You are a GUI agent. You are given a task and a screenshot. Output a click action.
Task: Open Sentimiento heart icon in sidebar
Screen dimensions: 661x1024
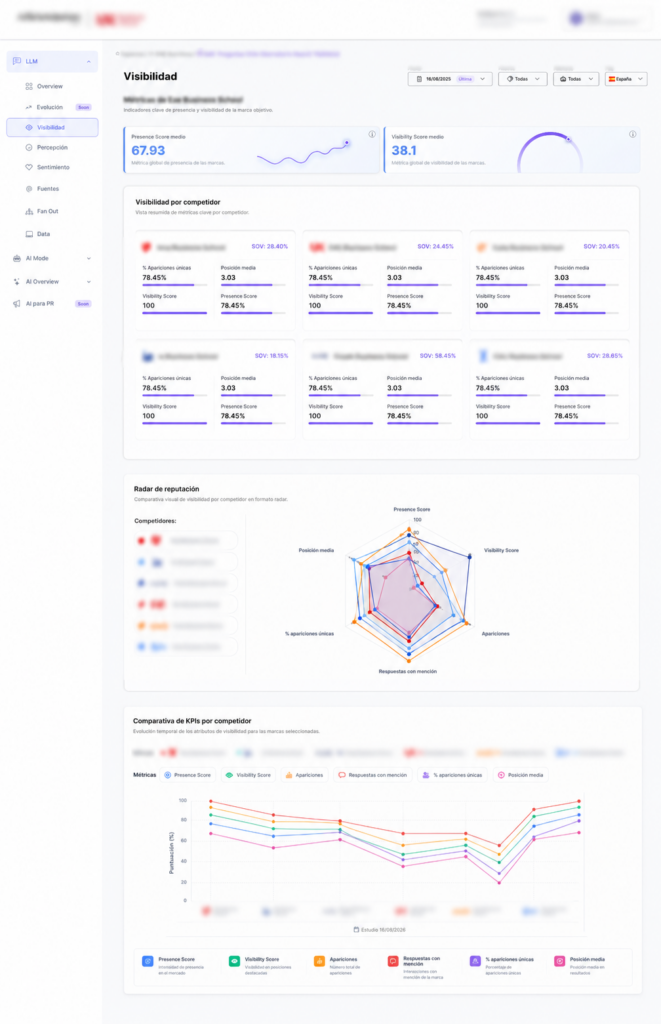[29, 167]
